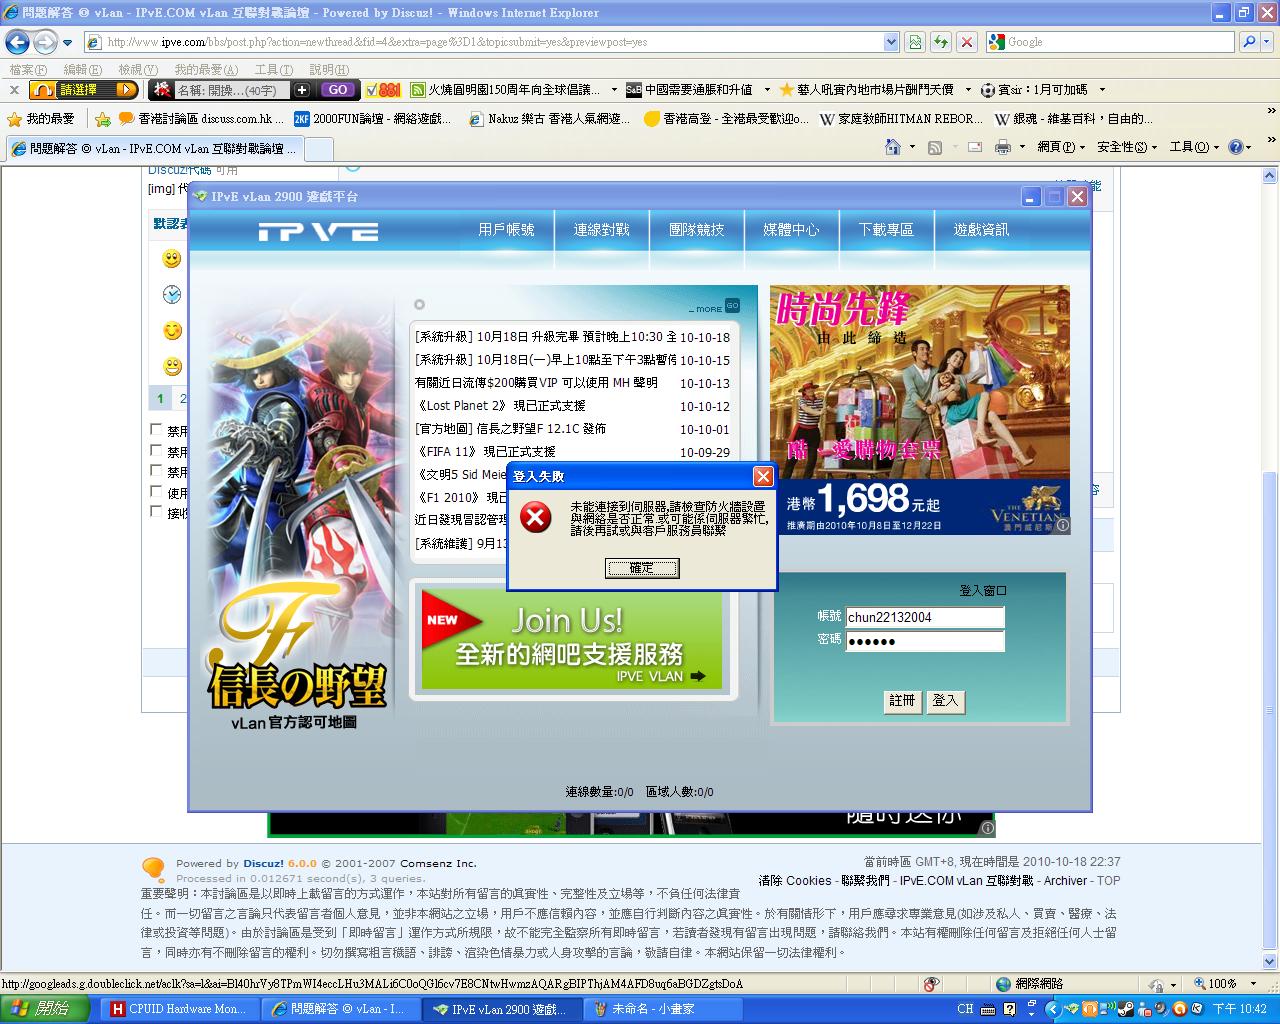The width and height of the screenshot is (1280, 1024).
Task: Toggle the third checkbox in forum post options
Action: coord(155,470)
